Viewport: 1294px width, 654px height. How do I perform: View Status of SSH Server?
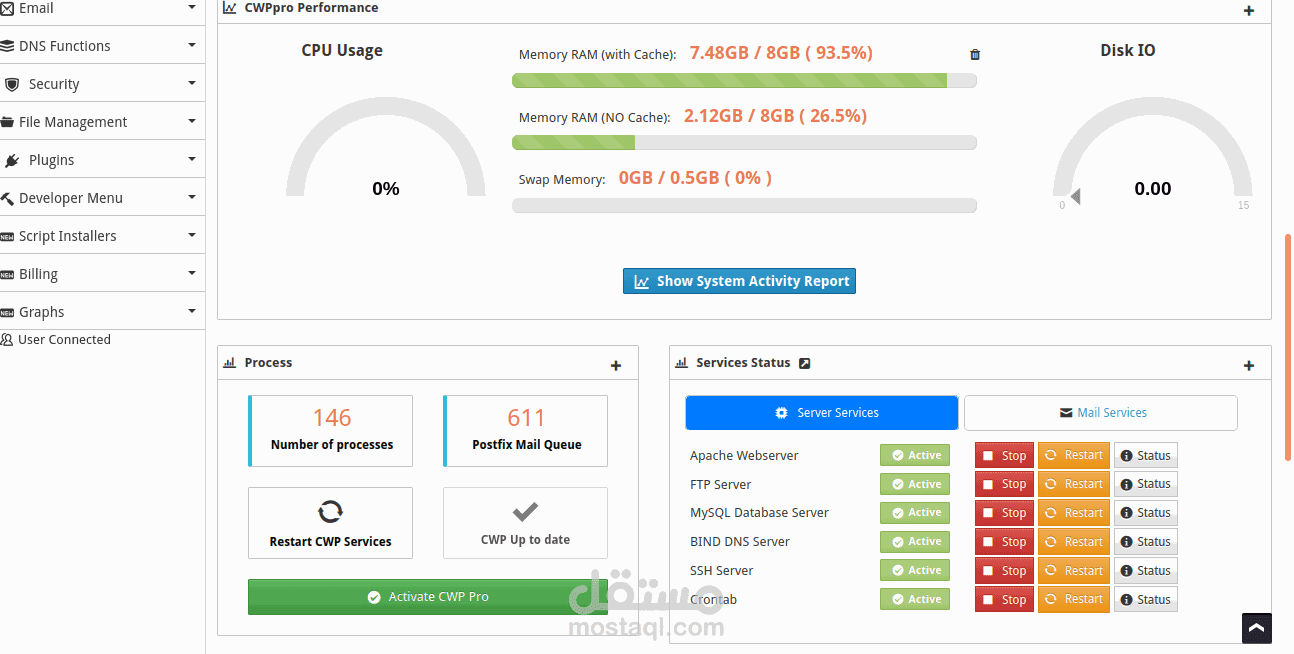click(x=1146, y=571)
